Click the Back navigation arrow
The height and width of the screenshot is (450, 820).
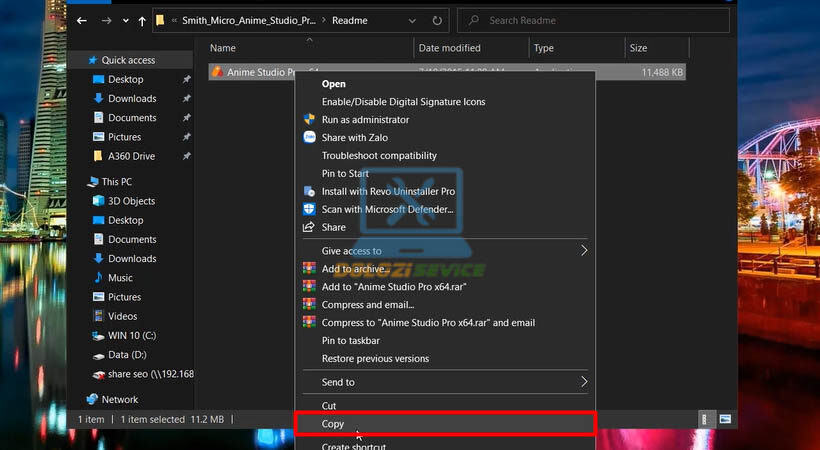pyautogui.click(x=82, y=20)
